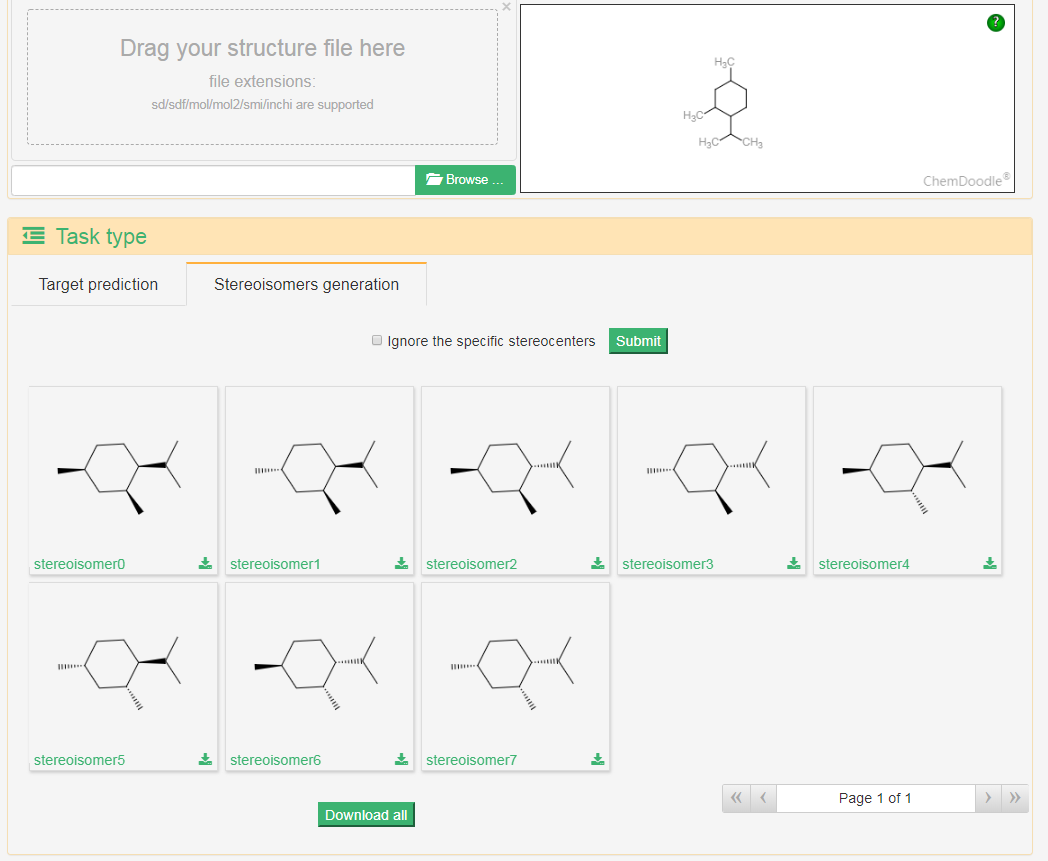Jump to first page arrow

735,798
